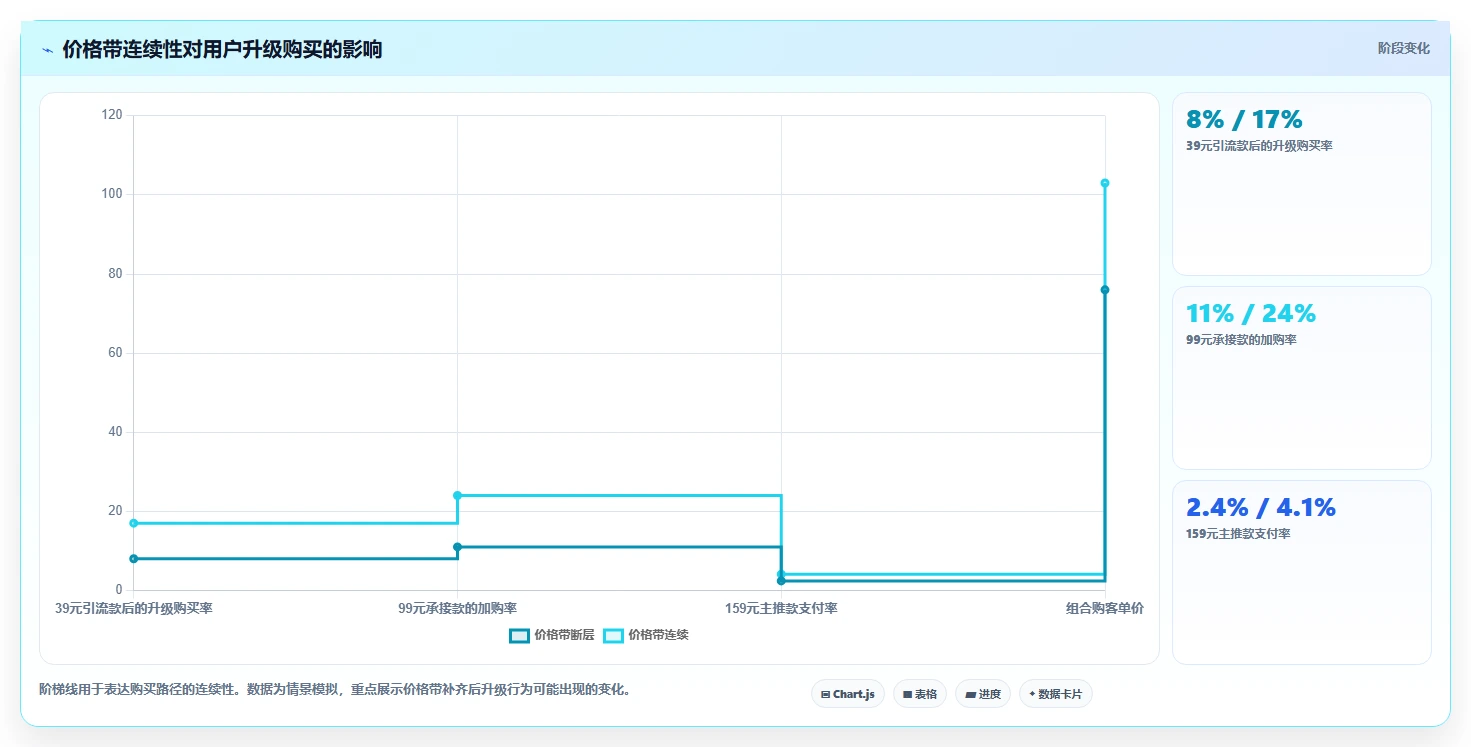Click the 价格带断层 point at 39元引流款

click(133, 558)
